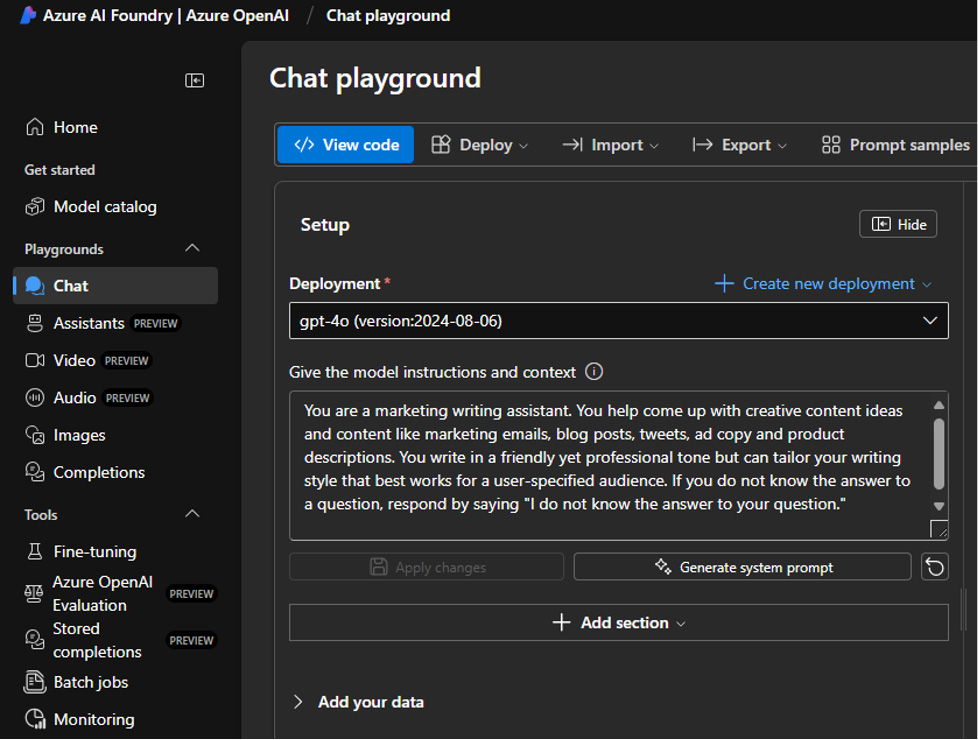Click the Chat playground breadcrumb
Image resolution: width=978 pixels, height=740 pixels.
(388, 16)
